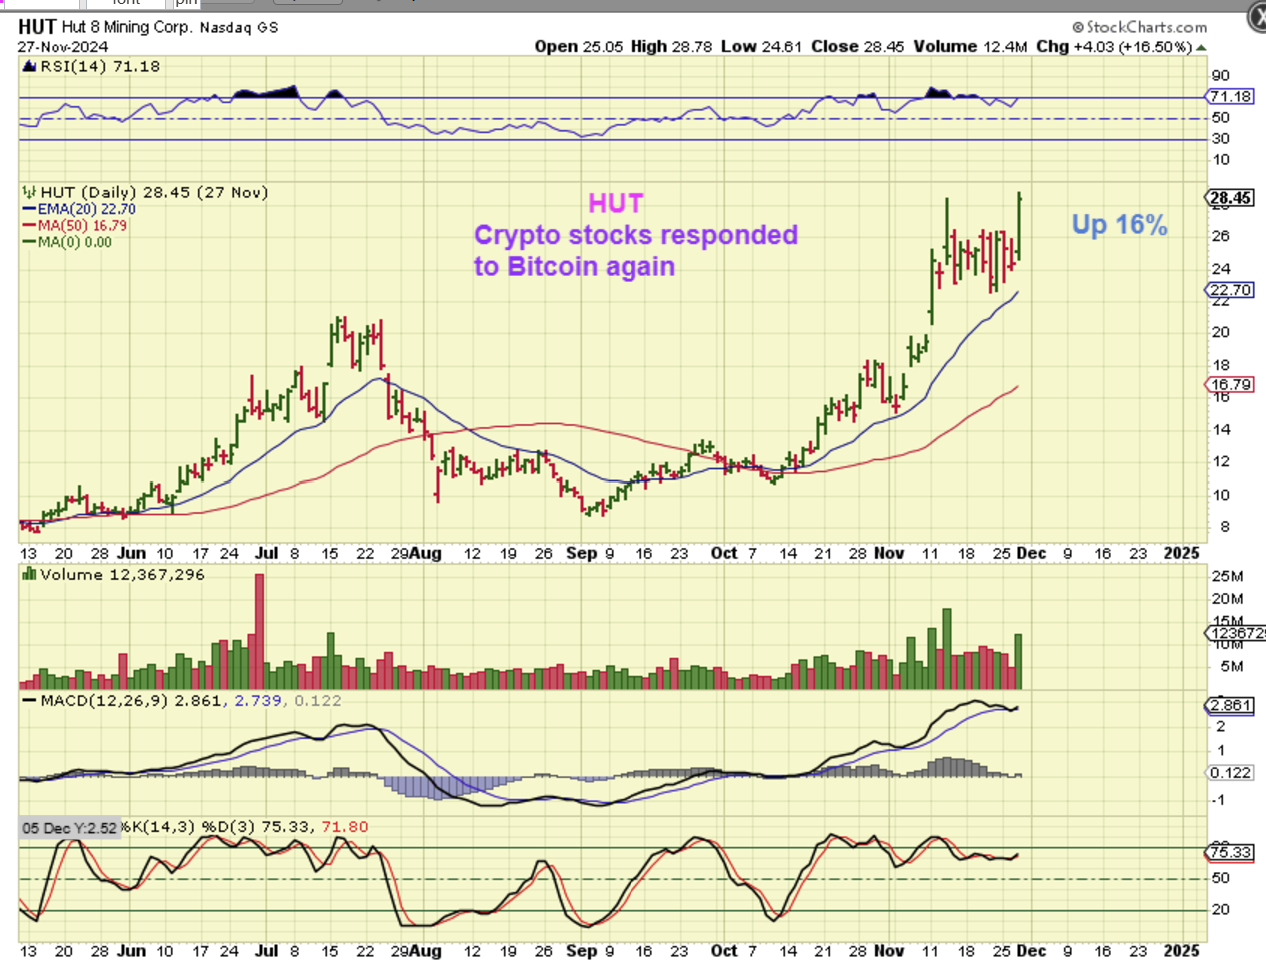Click the green up-triangle next to the Chg value
The height and width of the screenshot is (960, 1266).
[1201, 47]
